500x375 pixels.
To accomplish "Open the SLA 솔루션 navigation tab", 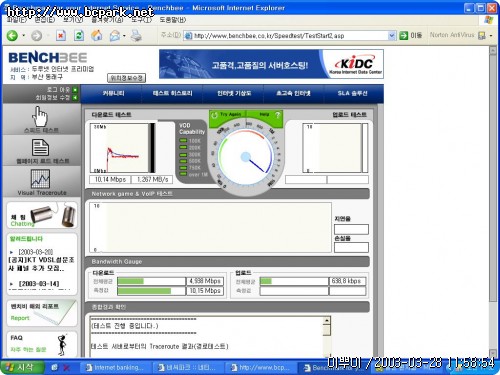I will 352,93.
